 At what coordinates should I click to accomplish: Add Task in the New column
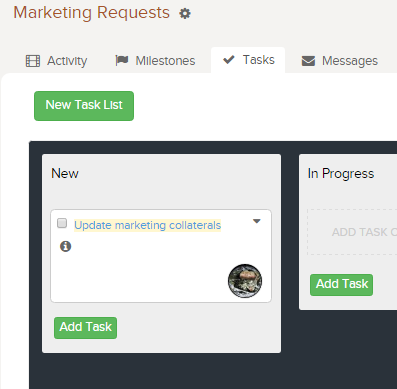(85, 328)
